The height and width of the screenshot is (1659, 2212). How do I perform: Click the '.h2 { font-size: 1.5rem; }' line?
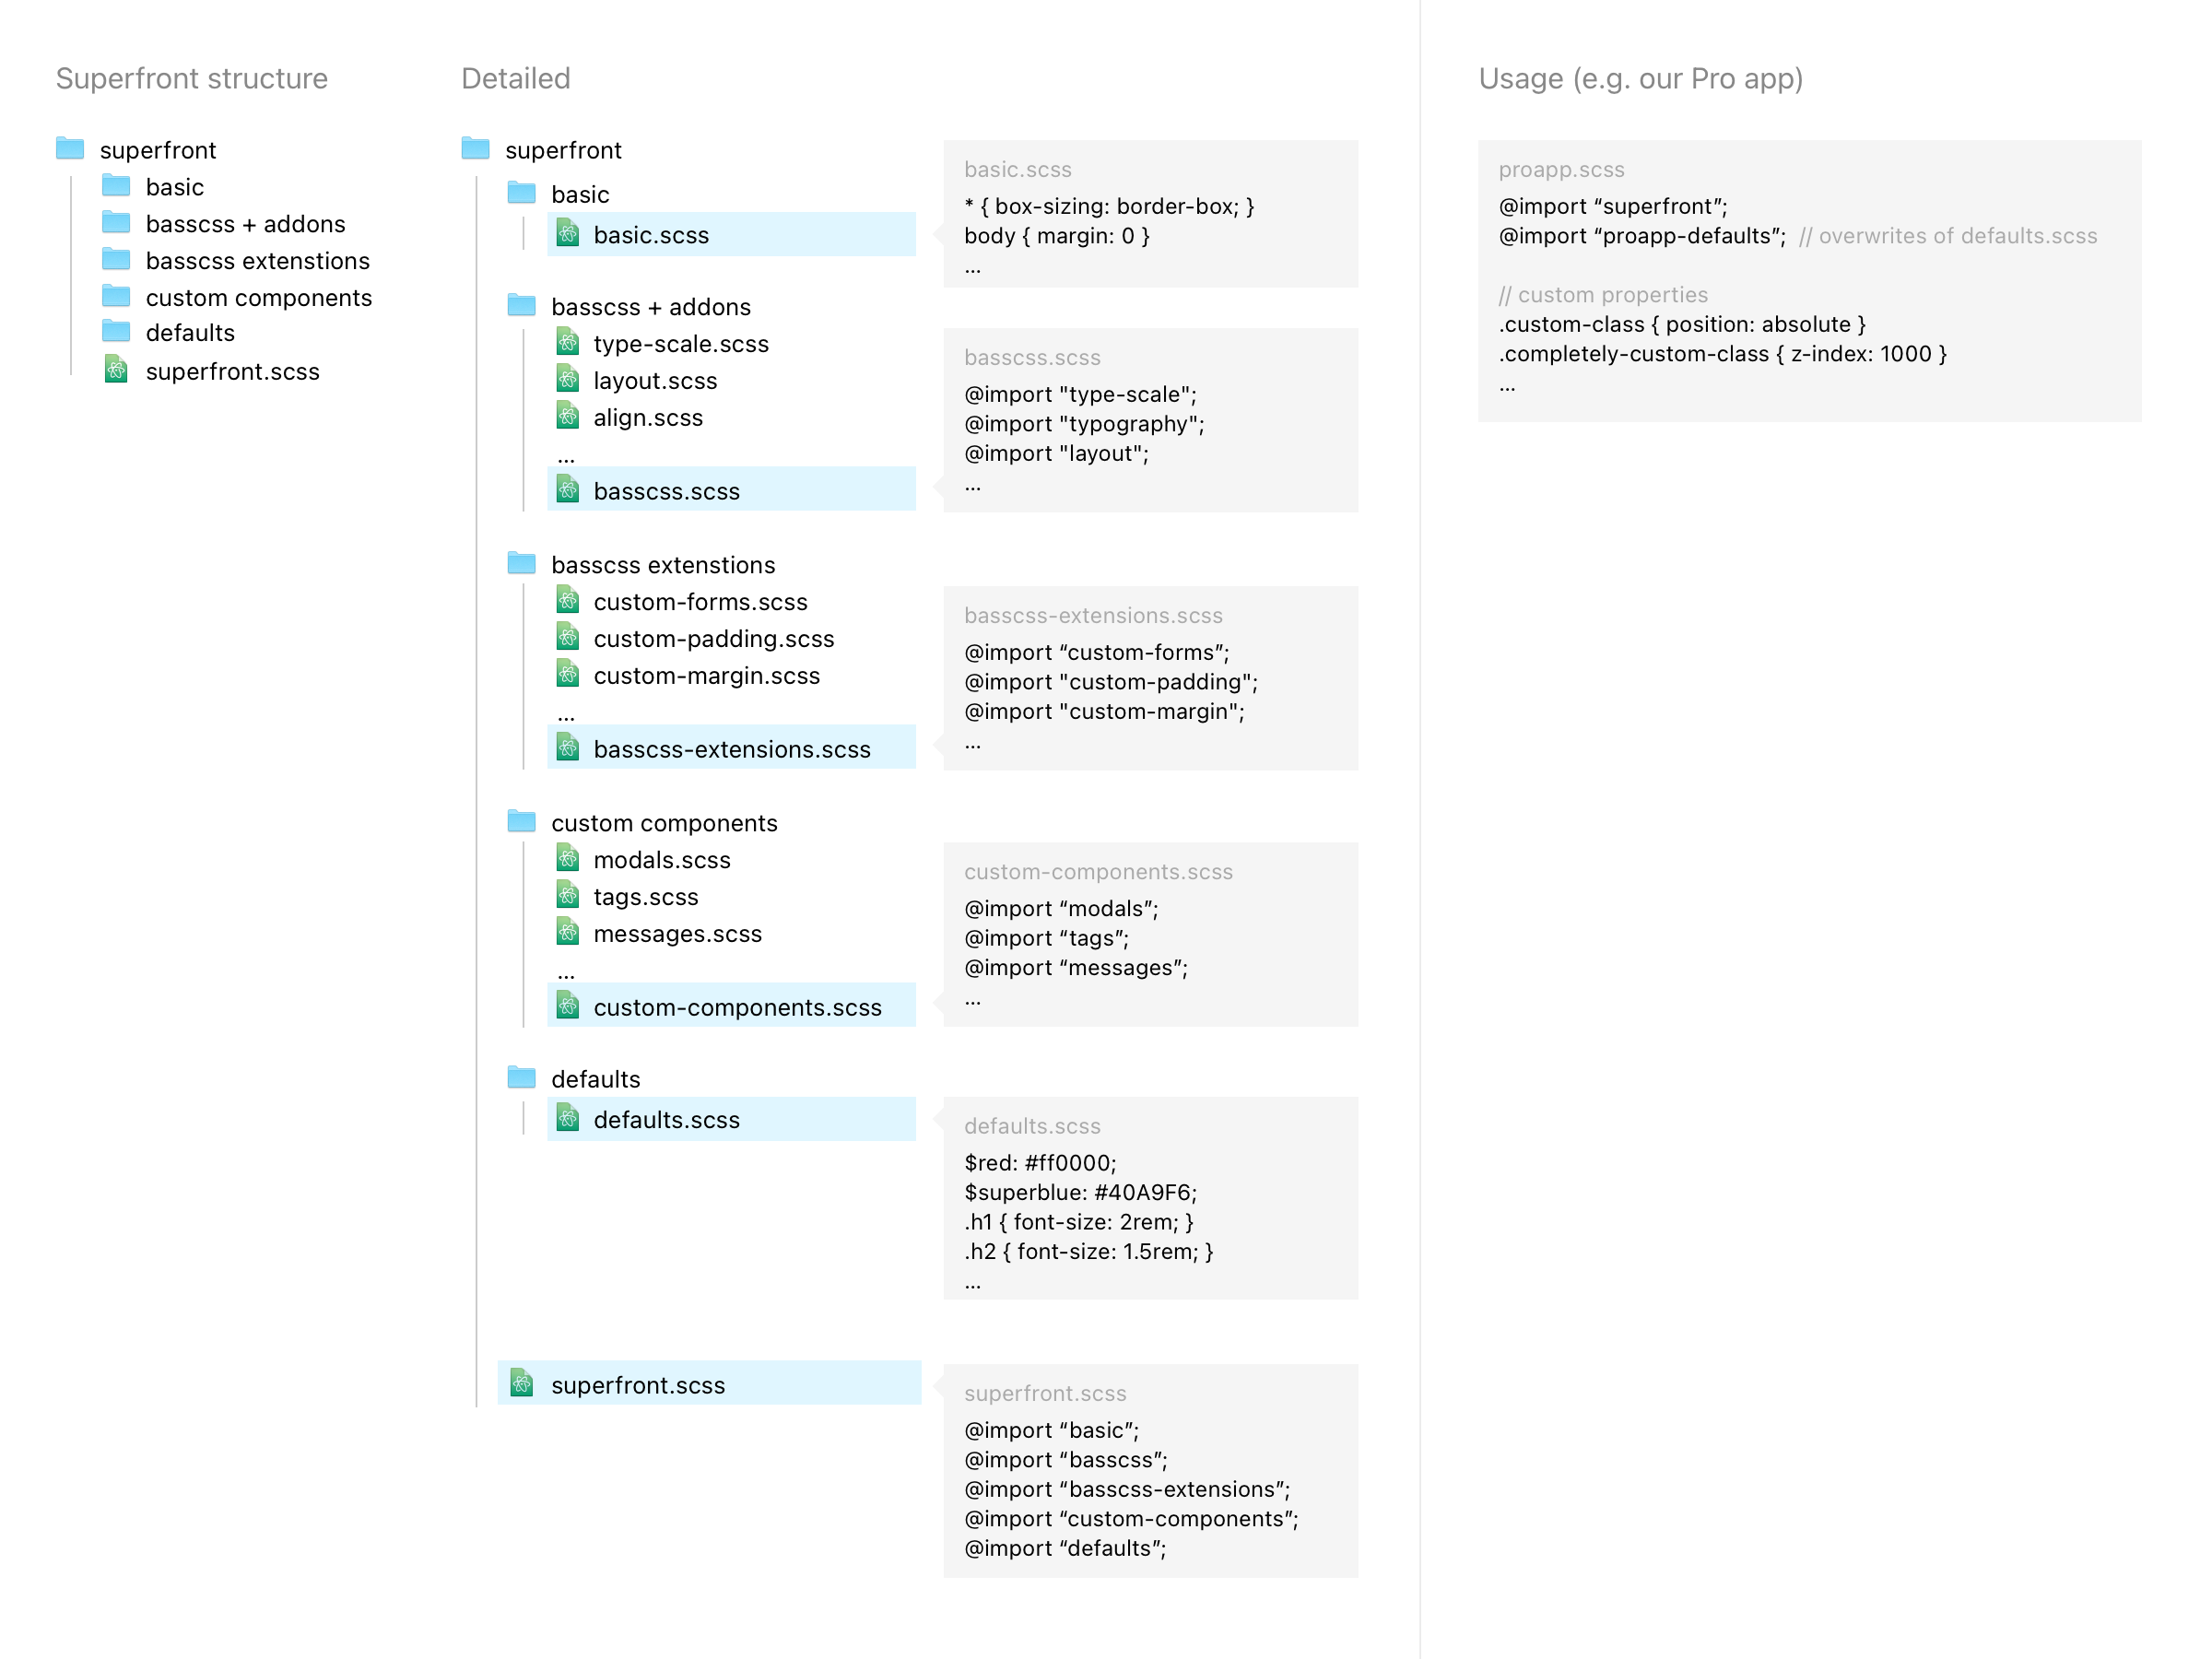coord(1088,1251)
